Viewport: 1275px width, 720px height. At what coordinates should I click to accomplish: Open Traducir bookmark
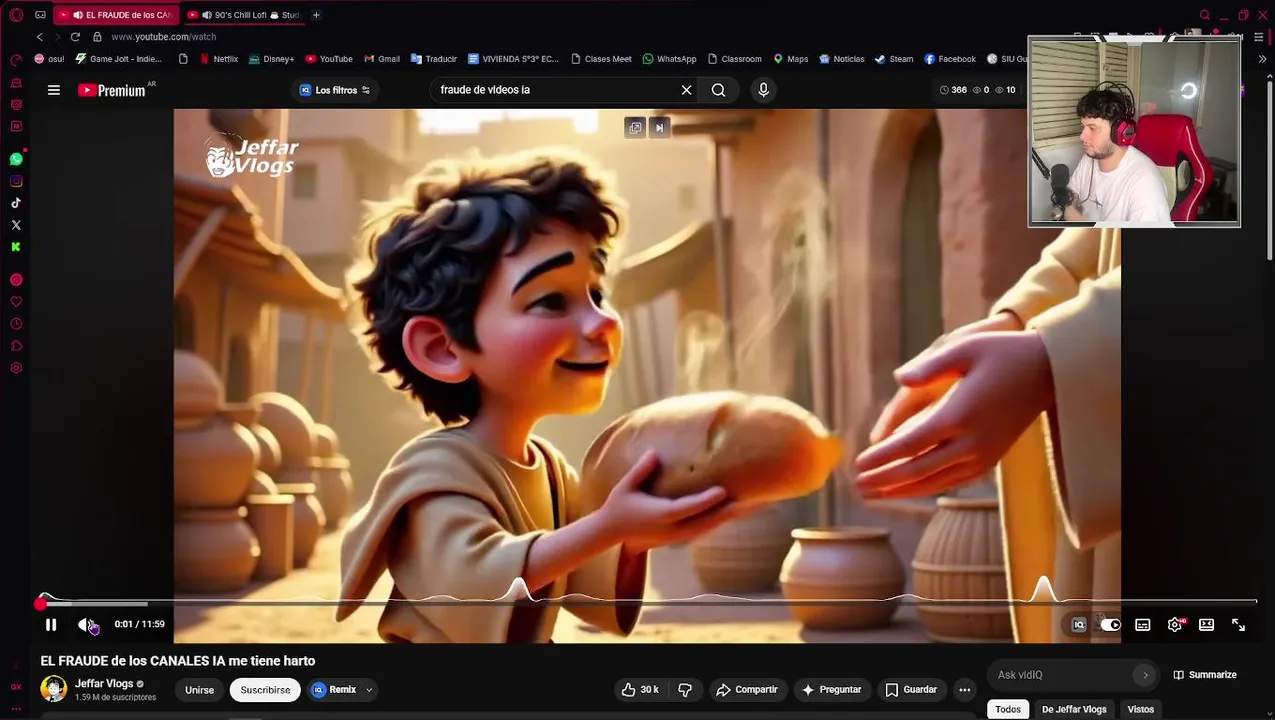coord(433,59)
